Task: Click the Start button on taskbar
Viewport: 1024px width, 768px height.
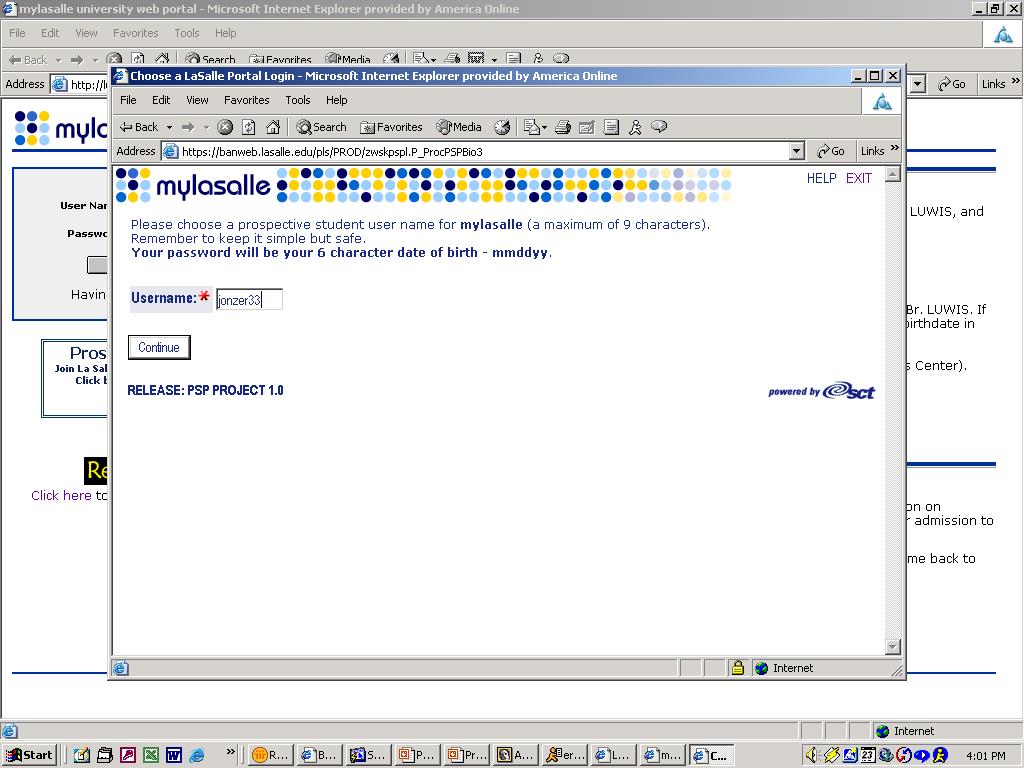Action: tap(30, 755)
